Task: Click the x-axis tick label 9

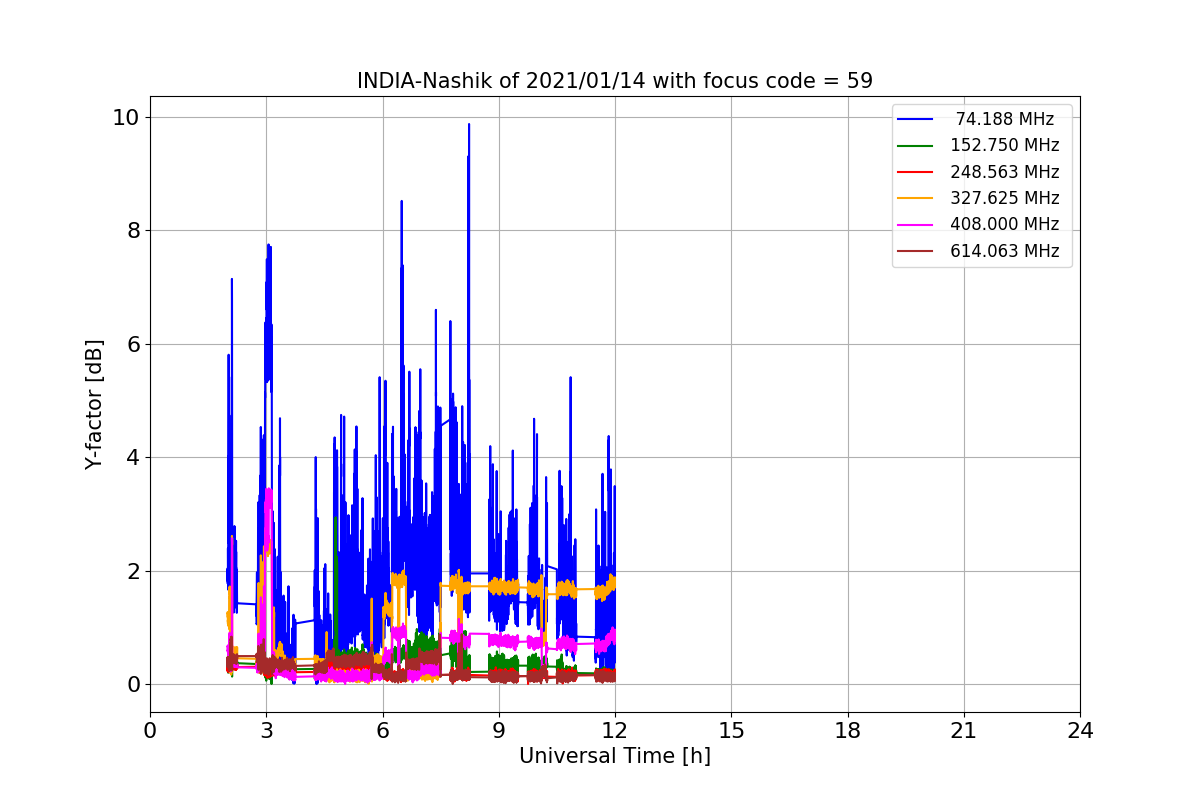Action: 499,731
